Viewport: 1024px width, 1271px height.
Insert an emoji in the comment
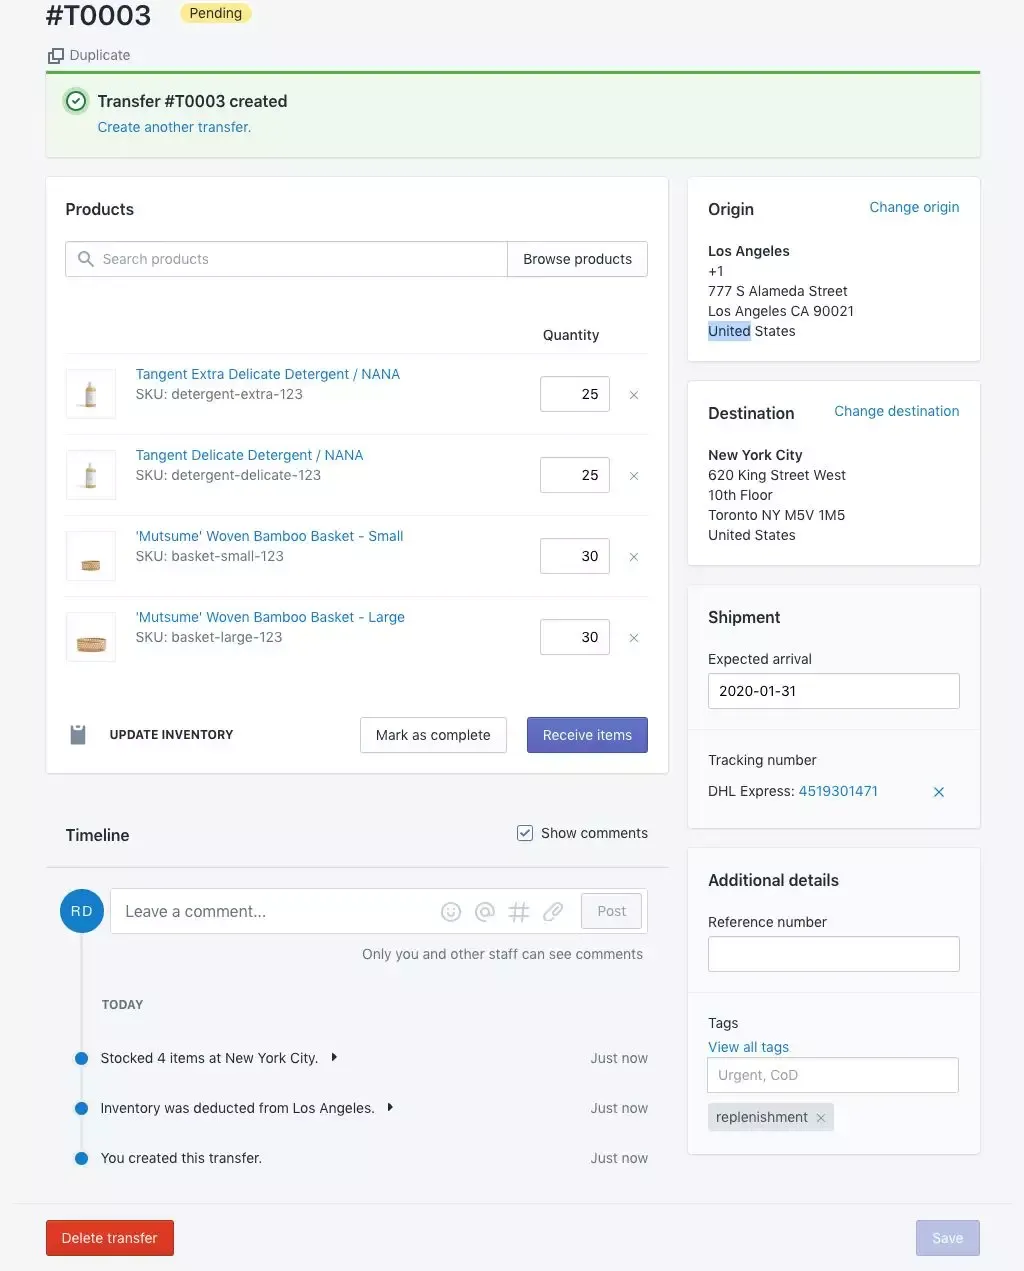(451, 912)
